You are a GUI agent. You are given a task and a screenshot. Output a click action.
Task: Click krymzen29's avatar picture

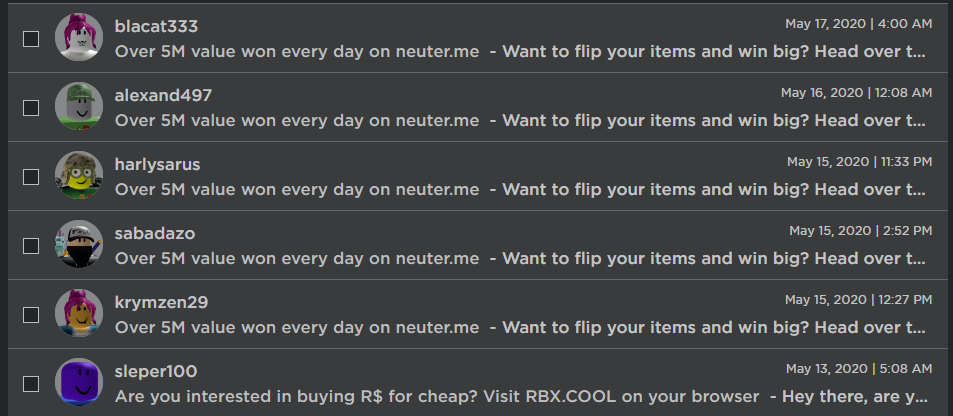(x=79, y=314)
